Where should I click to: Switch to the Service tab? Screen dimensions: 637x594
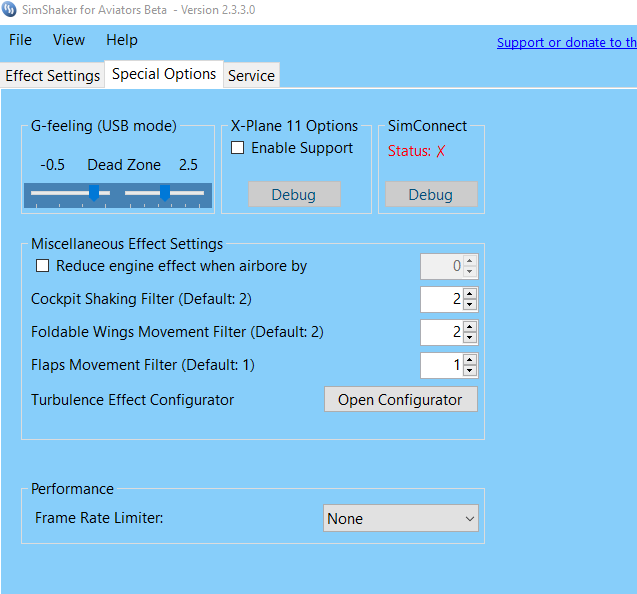251,76
